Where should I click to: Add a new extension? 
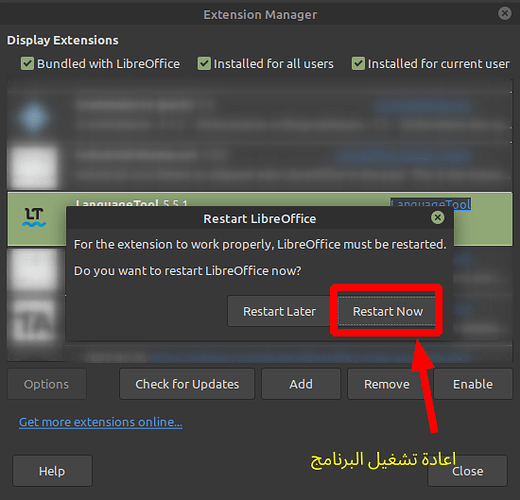301,384
